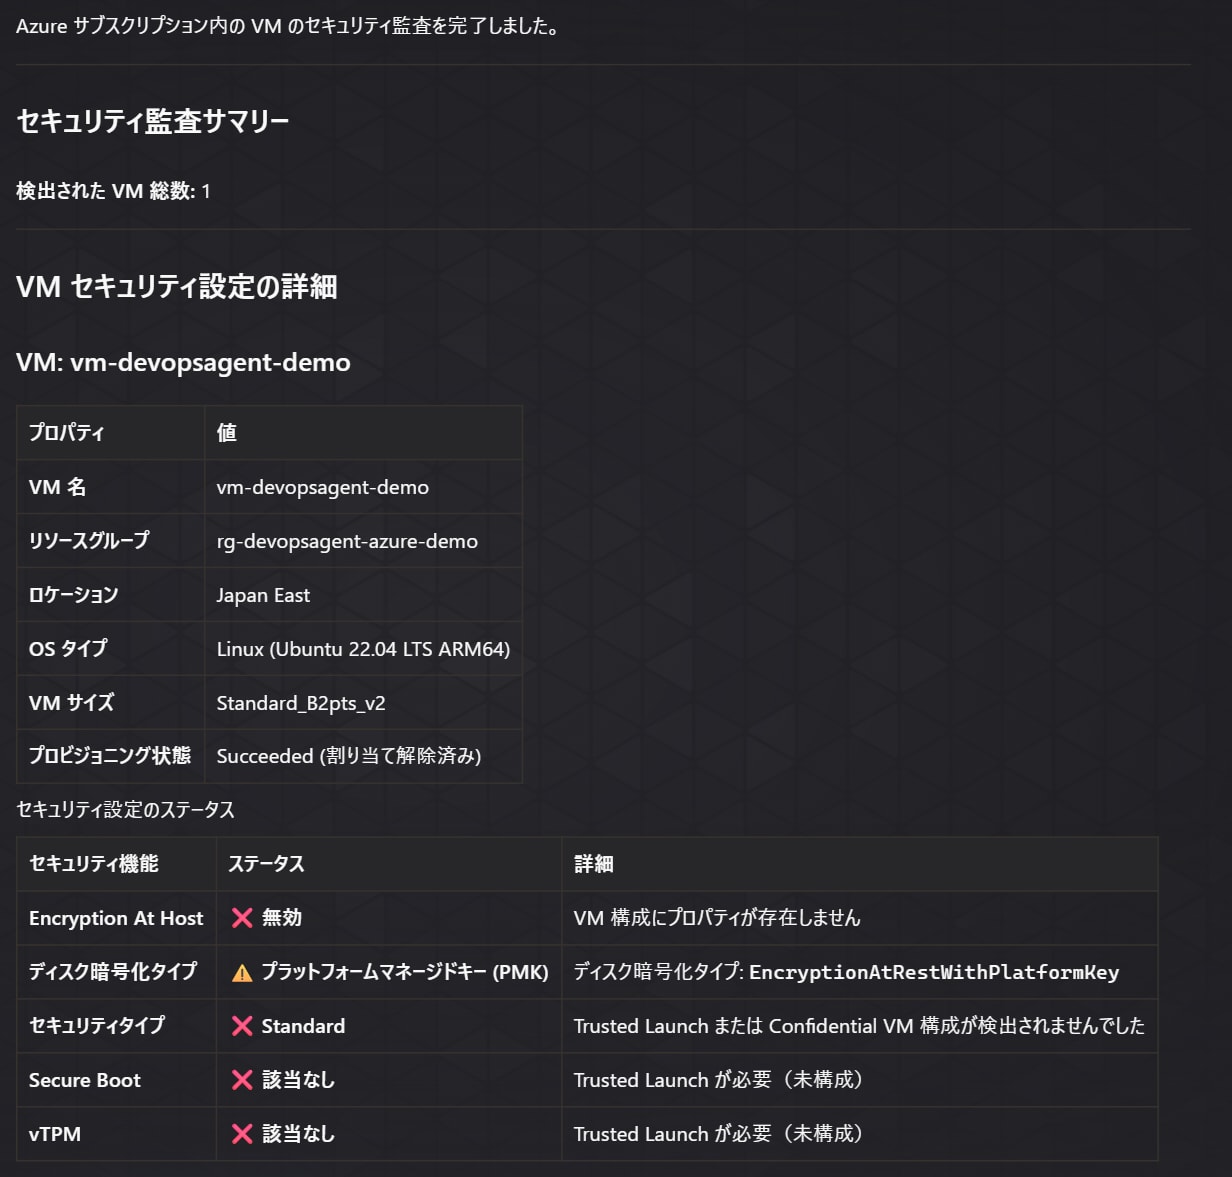
Task: Select Linux (Ubuntu 22.04 LTS ARM64) value
Action: click(363, 649)
